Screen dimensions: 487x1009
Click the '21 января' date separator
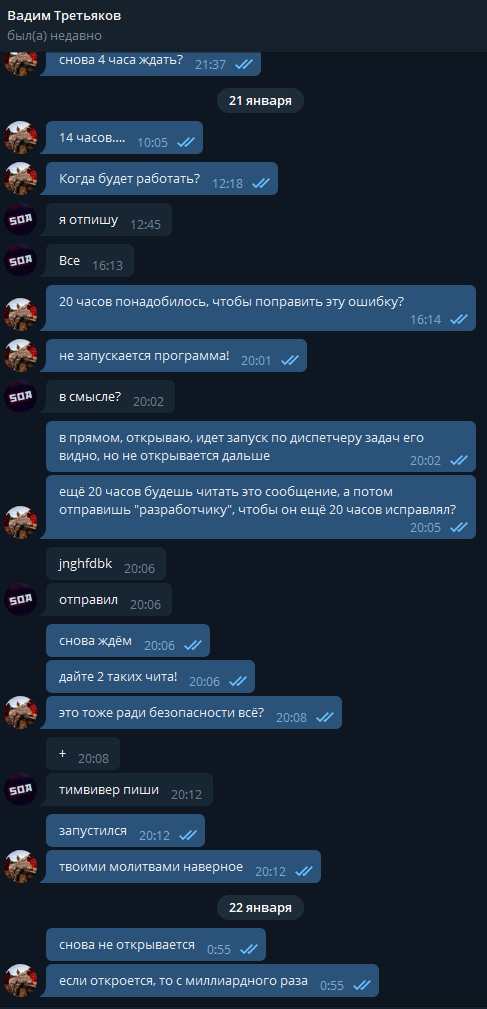point(260,100)
